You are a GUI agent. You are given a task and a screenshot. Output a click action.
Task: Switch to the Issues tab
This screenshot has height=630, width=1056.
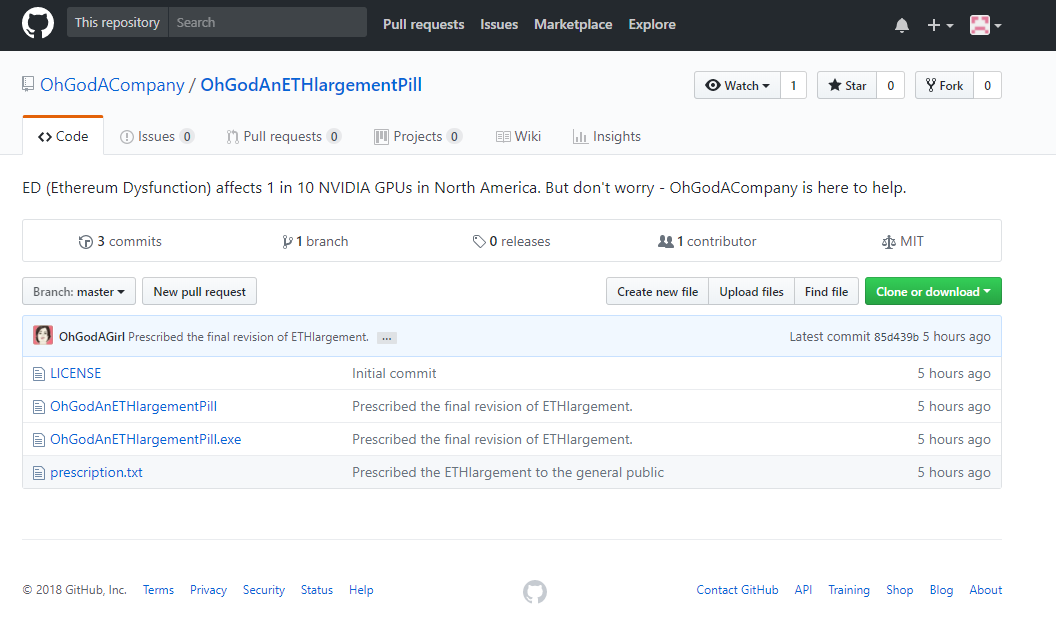157,137
